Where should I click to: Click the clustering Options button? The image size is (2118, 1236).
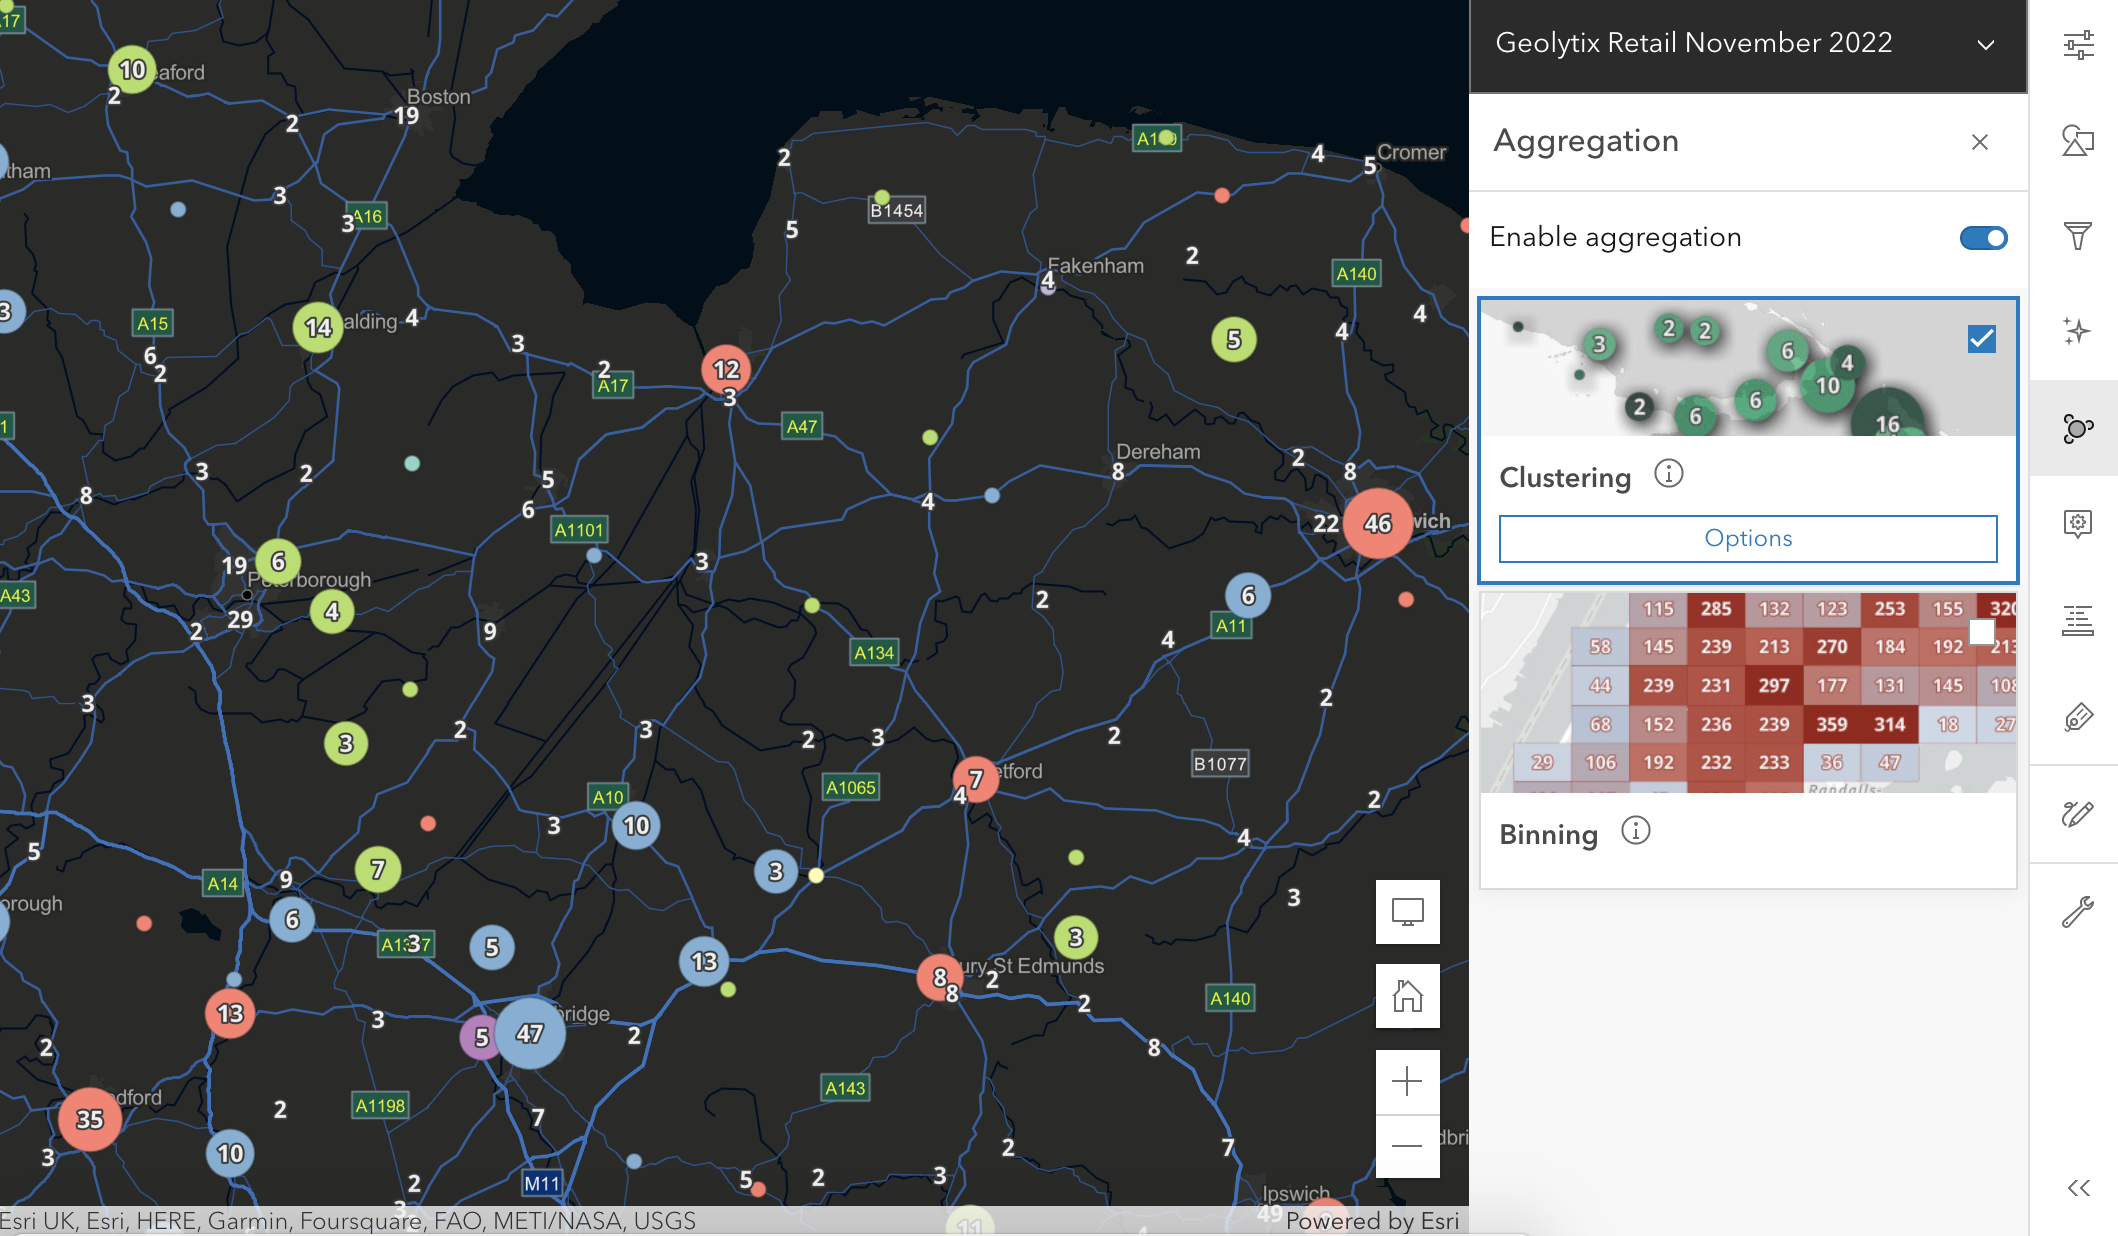coord(1747,539)
